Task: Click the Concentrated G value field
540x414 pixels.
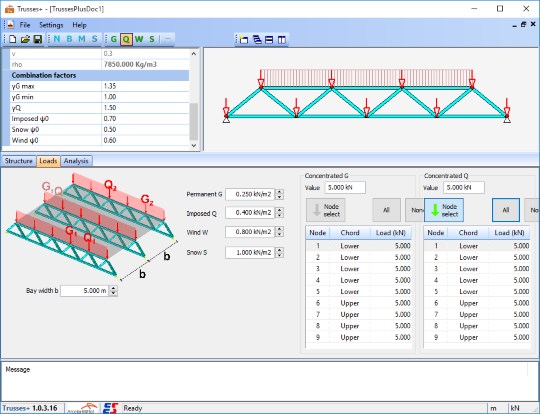Action: click(x=345, y=188)
